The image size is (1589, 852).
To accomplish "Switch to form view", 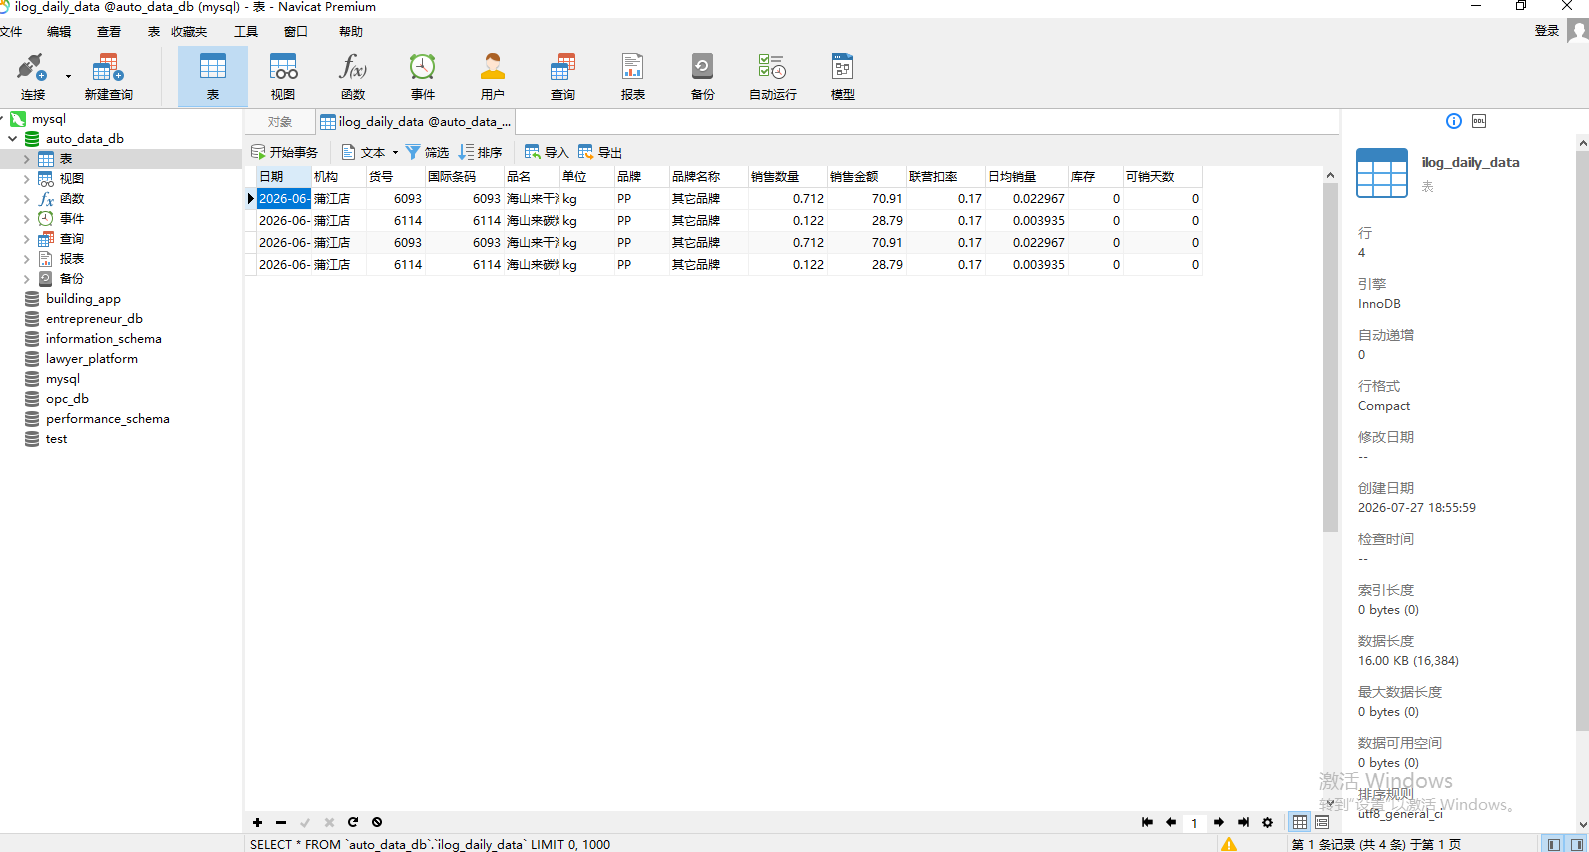I will tap(1322, 822).
